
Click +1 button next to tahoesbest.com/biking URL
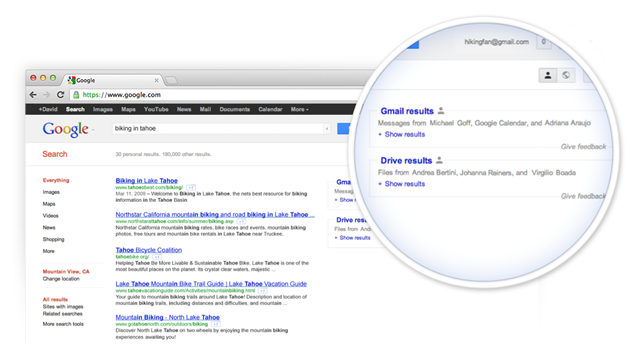tap(191, 187)
